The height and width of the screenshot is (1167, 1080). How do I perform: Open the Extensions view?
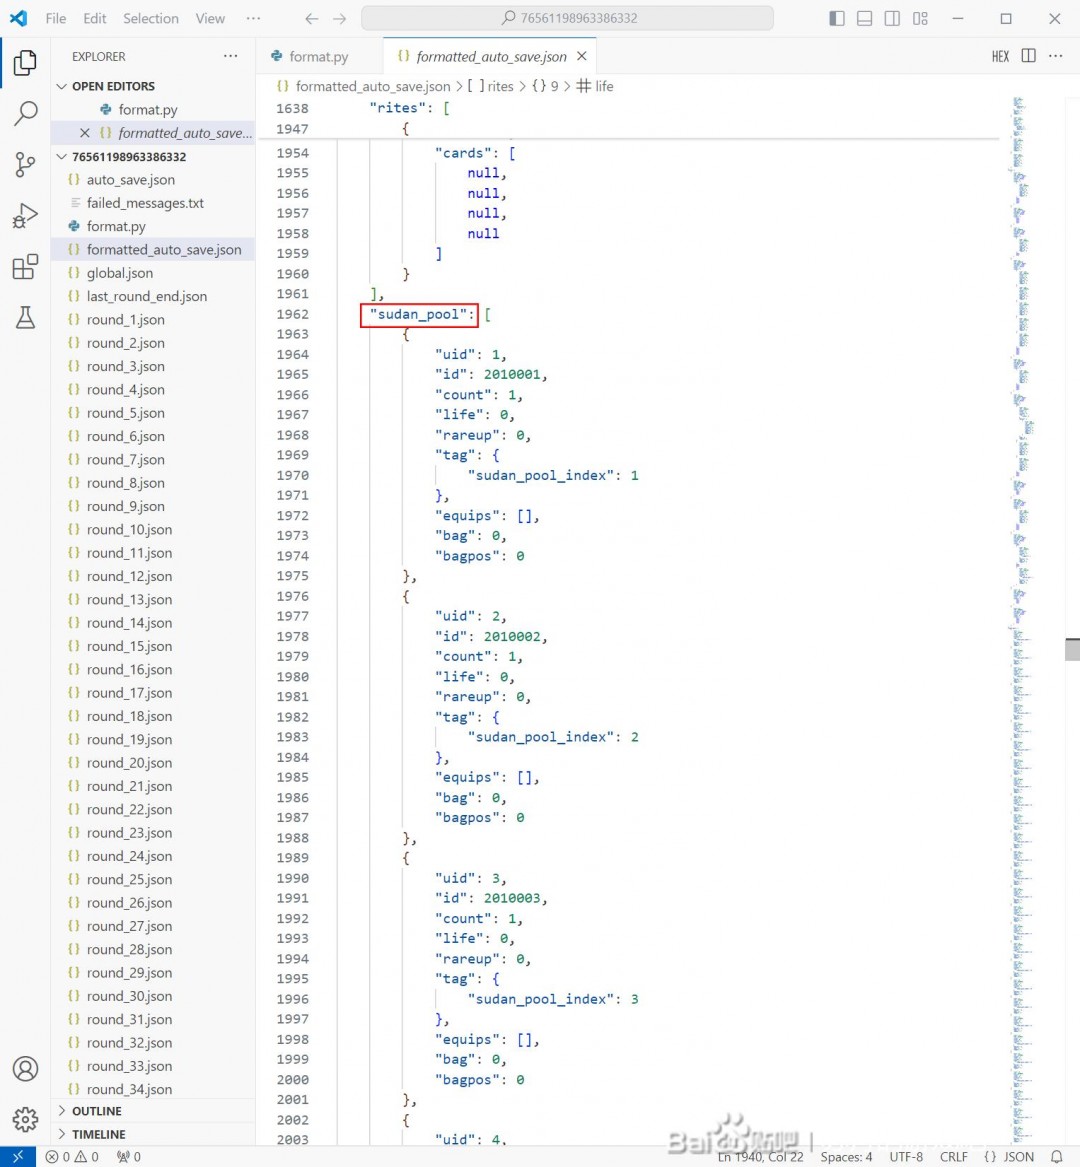point(25,266)
